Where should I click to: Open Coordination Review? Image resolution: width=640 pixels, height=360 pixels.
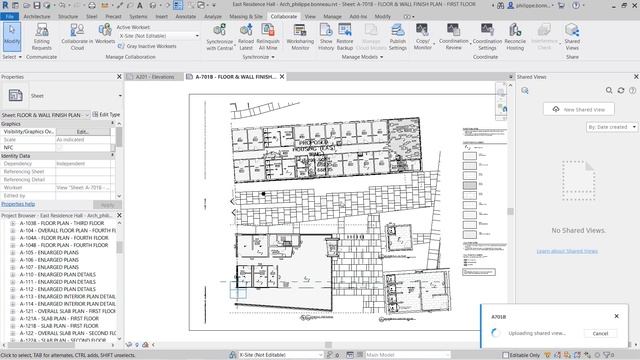pyautogui.click(x=453, y=37)
